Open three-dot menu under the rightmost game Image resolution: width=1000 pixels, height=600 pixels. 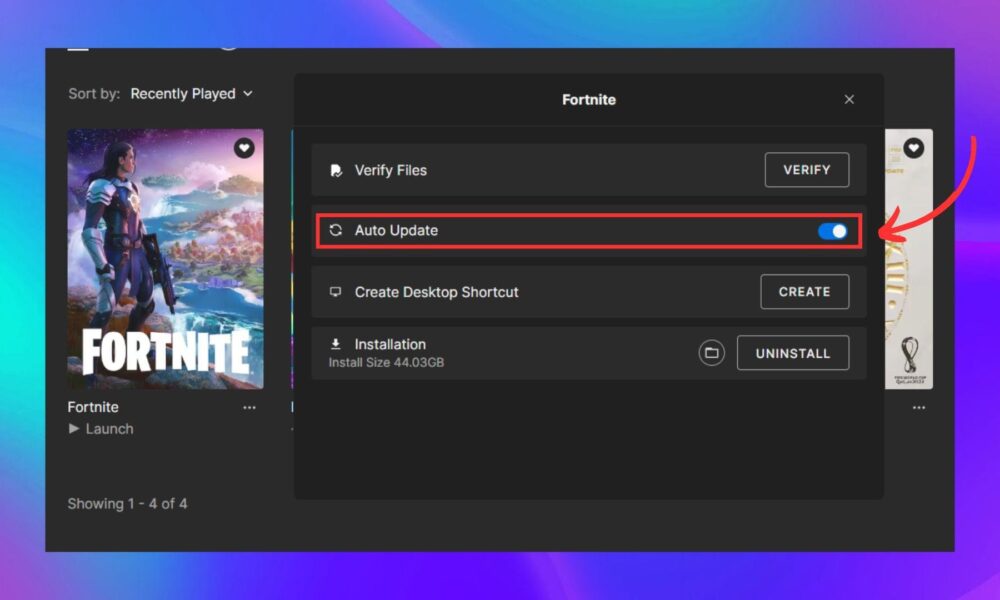coord(918,407)
